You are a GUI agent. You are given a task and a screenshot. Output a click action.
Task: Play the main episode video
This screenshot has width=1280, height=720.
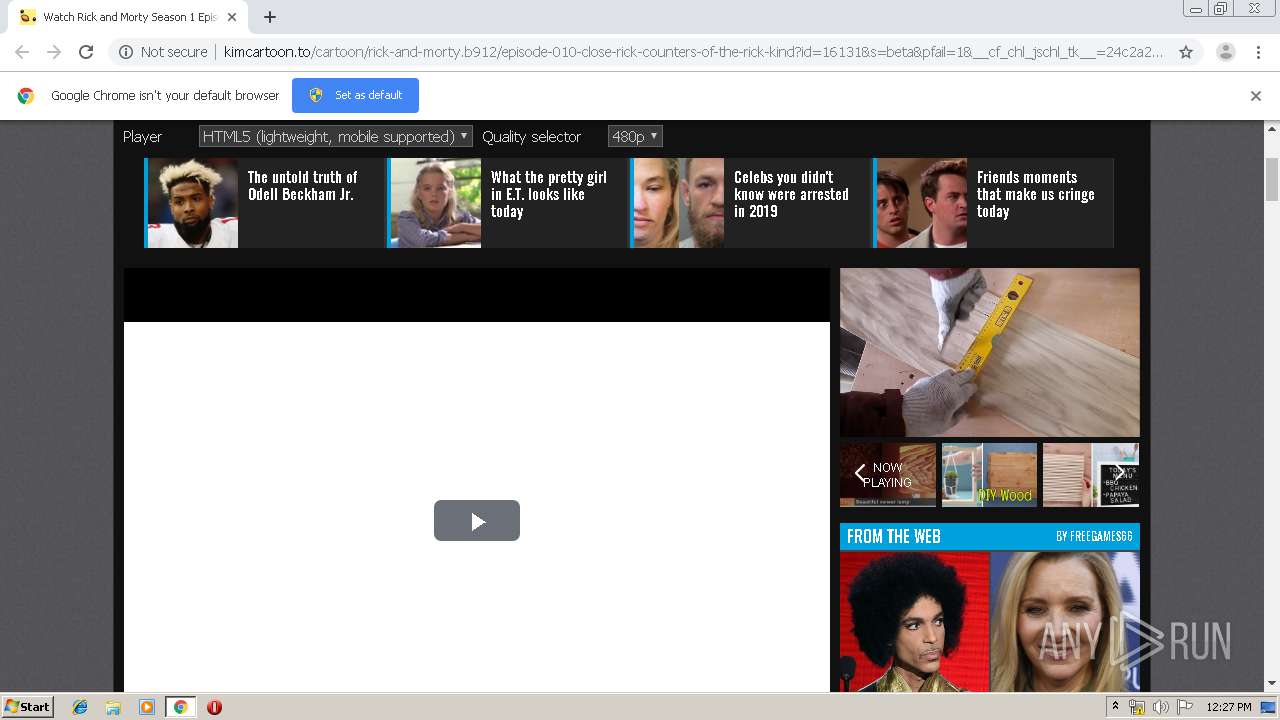tap(477, 520)
